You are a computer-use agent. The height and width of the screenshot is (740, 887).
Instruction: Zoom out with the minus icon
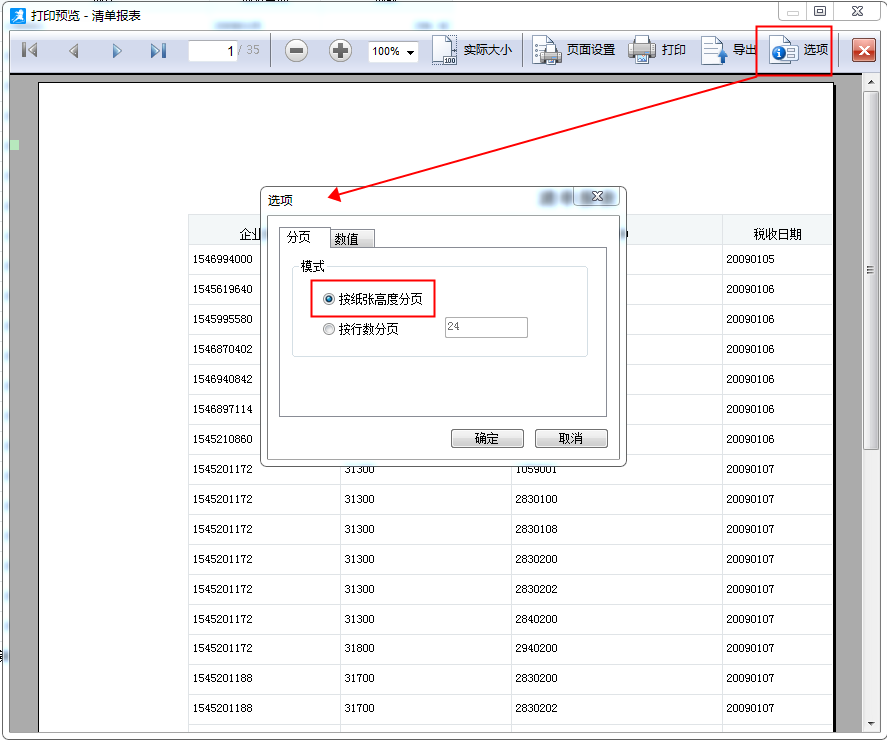296,50
